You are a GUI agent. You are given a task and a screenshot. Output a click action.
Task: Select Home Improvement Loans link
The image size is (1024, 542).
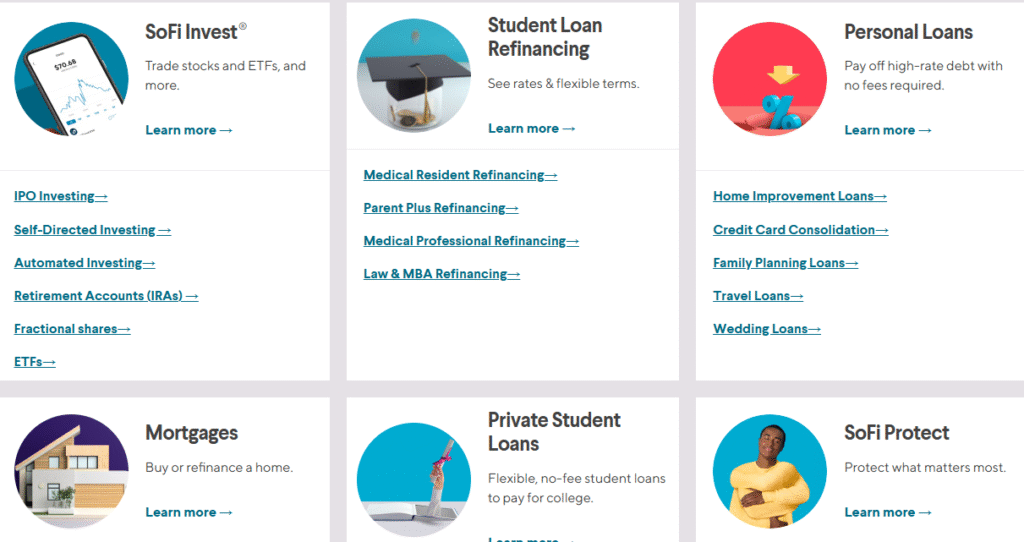coord(800,197)
